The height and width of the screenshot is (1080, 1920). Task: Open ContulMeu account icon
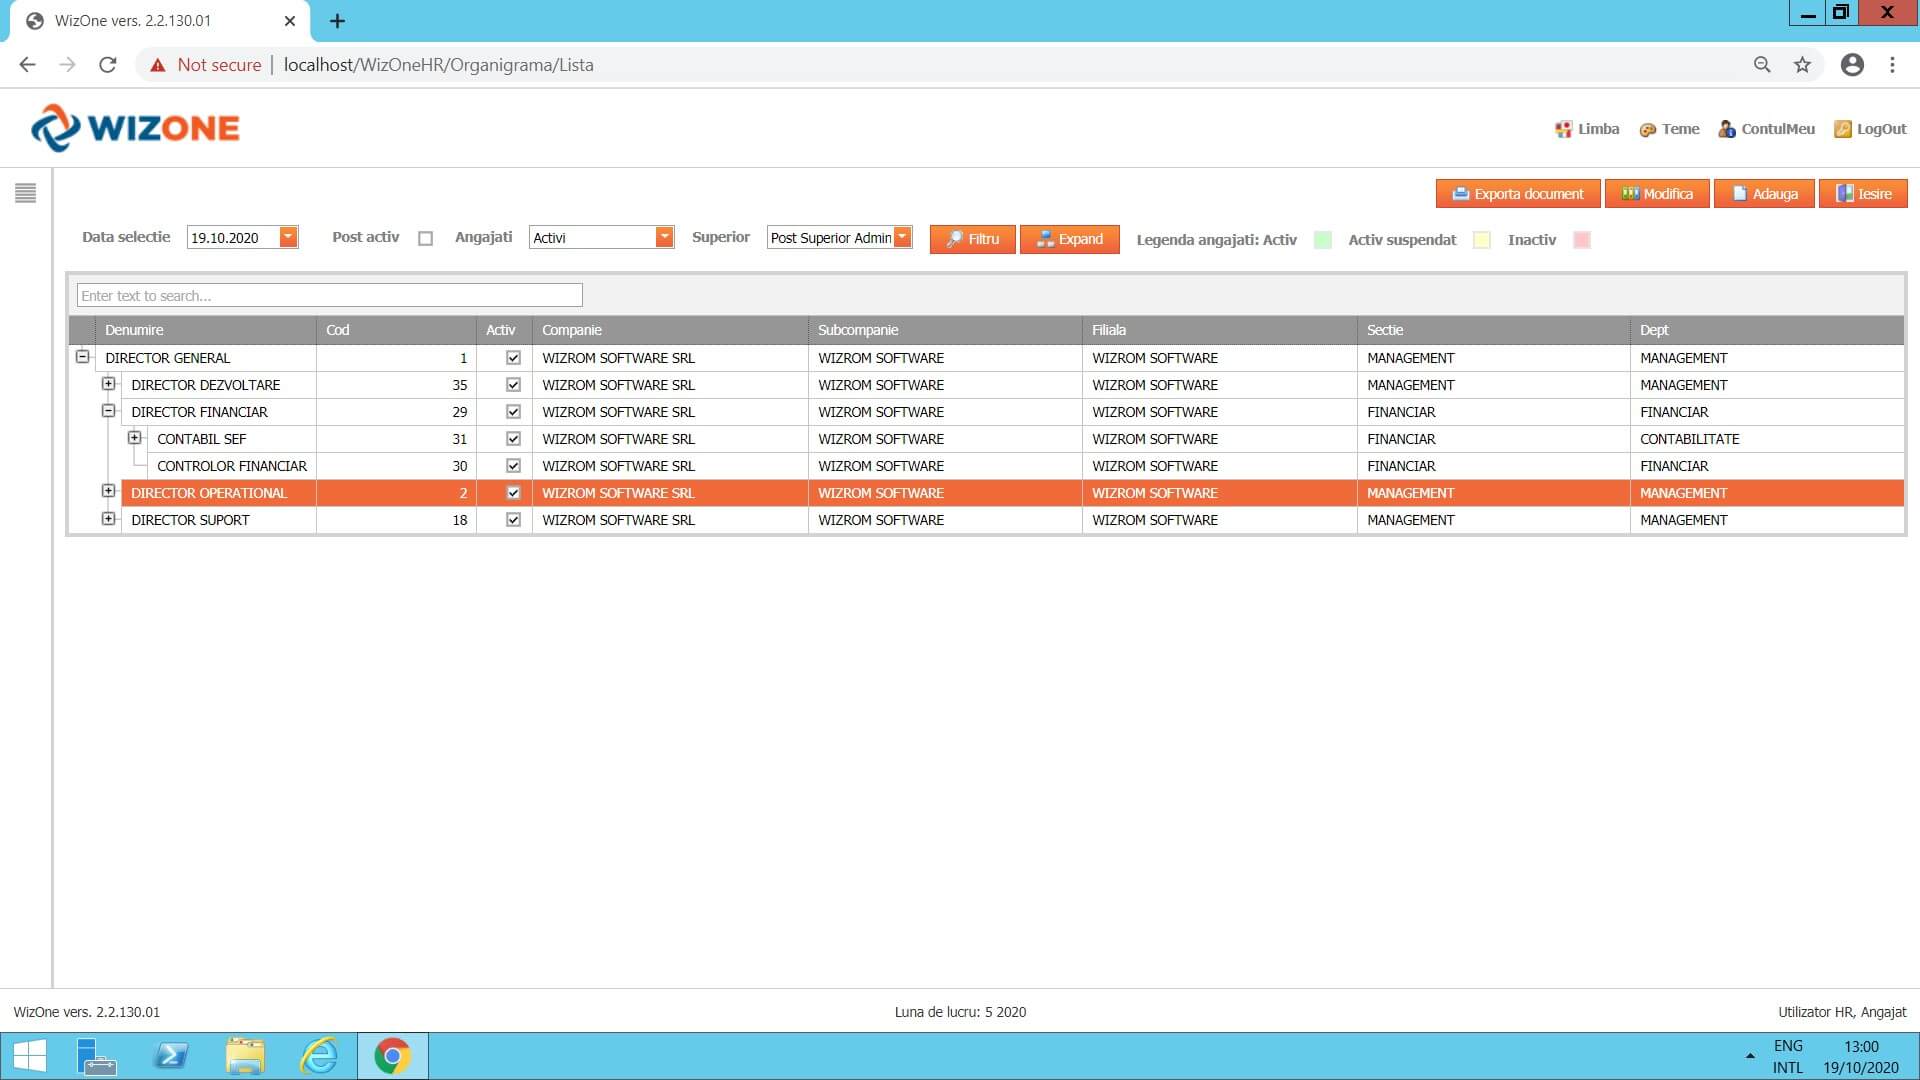(x=1726, y=129)
